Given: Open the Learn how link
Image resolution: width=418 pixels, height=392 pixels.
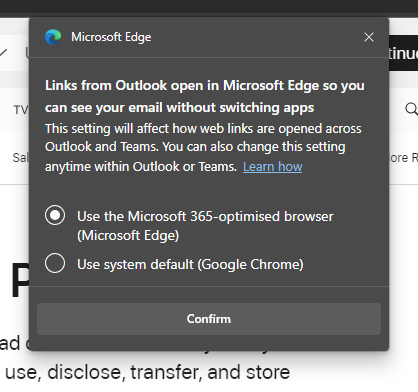Looking at the screenshot, I should click(272, 166).
